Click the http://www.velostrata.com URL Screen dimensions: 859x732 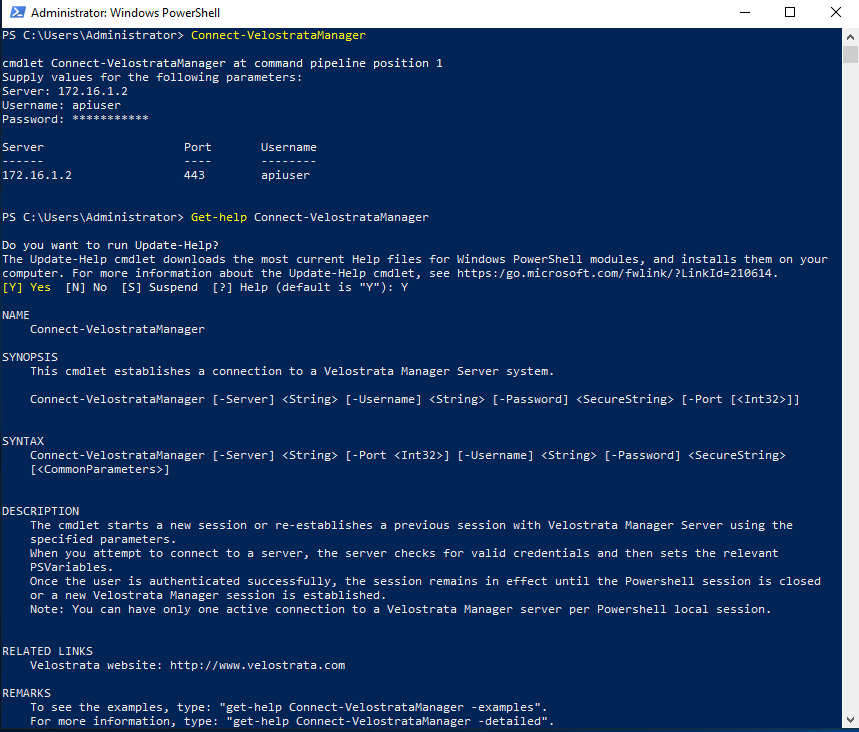pos(257,665)
